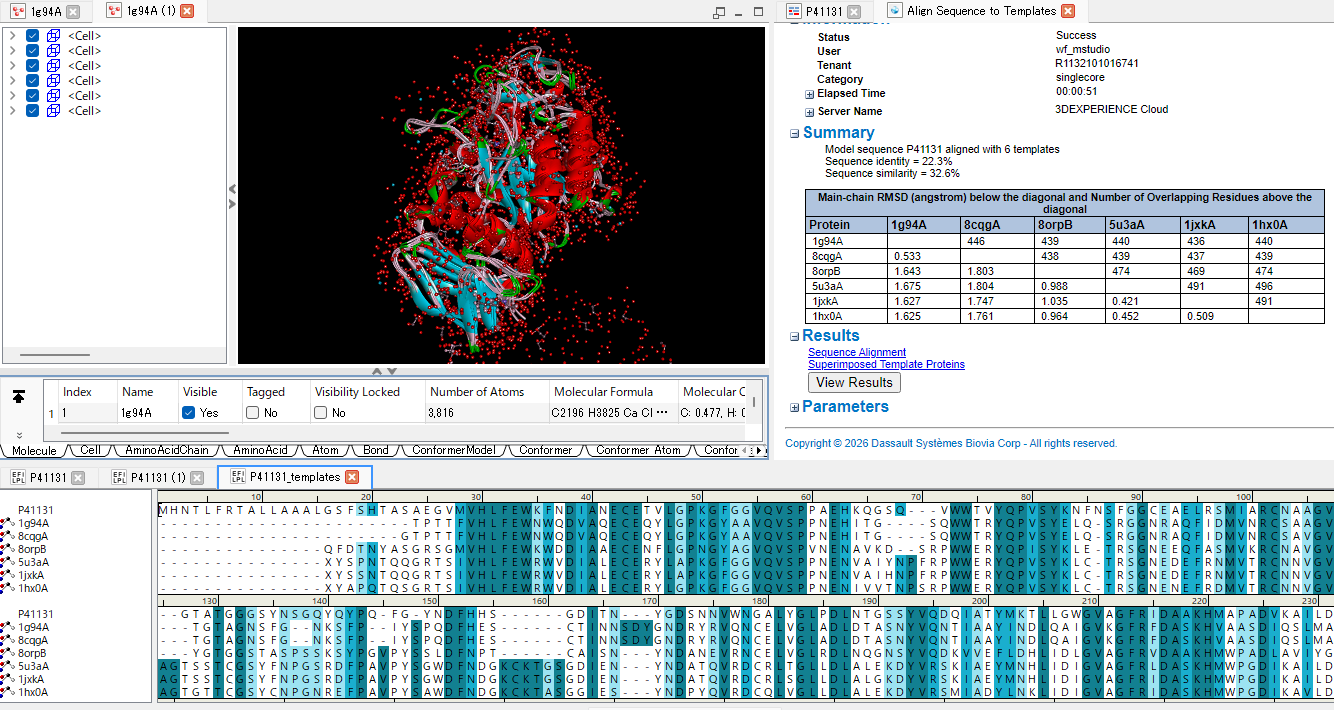This screenshot has height=710, width=1334.
Task: Expand the Parameters section in the report
Action: click(795, 408)
